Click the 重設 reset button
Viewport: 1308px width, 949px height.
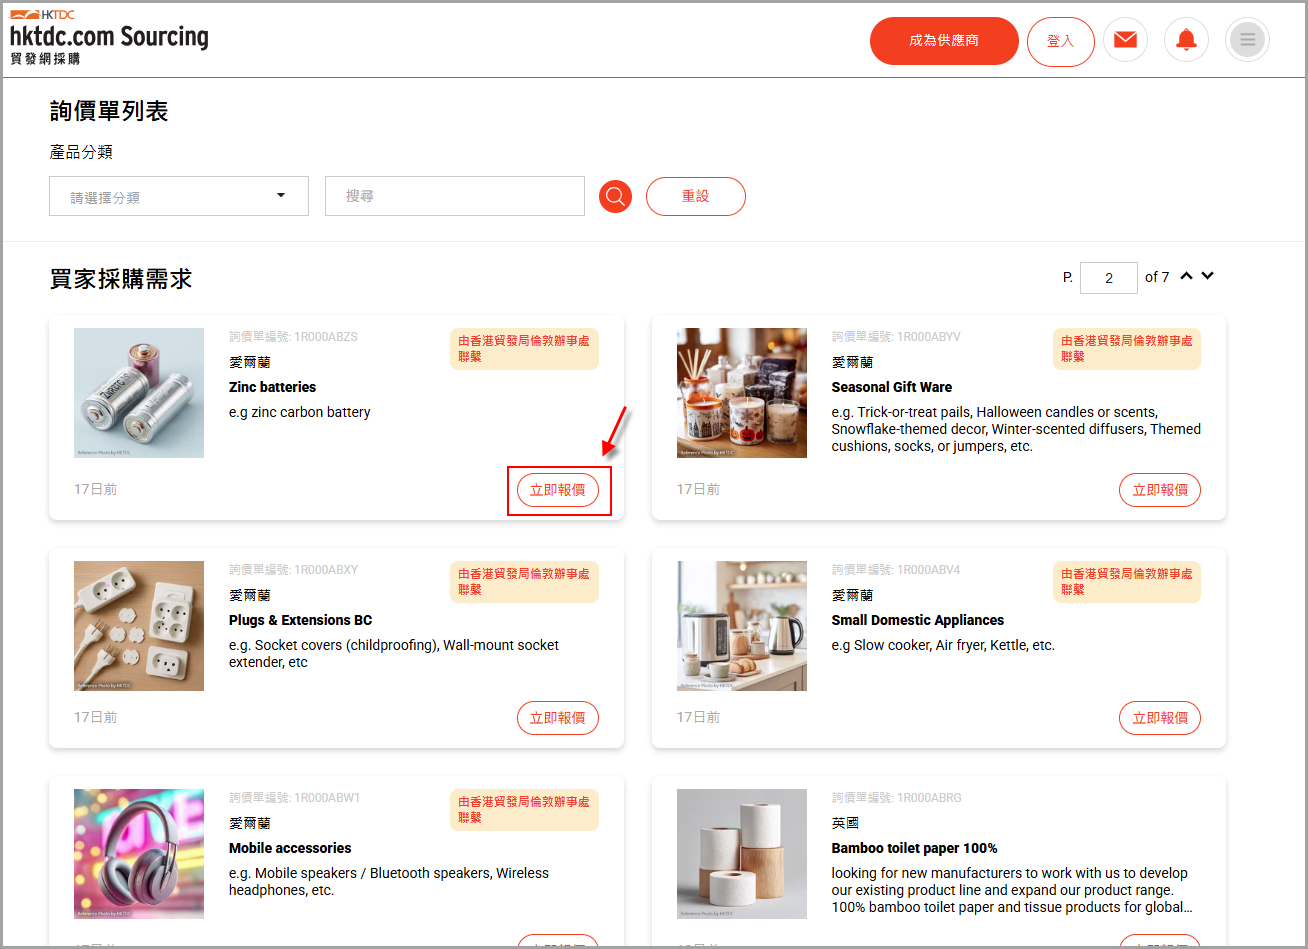click(696, 196)
